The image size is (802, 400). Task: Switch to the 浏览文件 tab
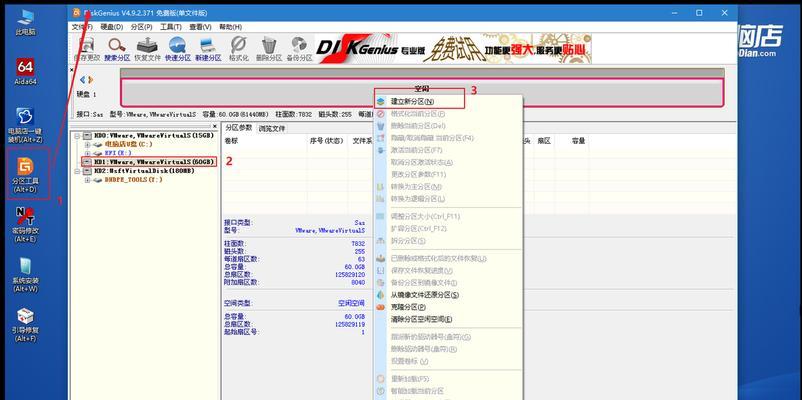[x=272, y=128]
